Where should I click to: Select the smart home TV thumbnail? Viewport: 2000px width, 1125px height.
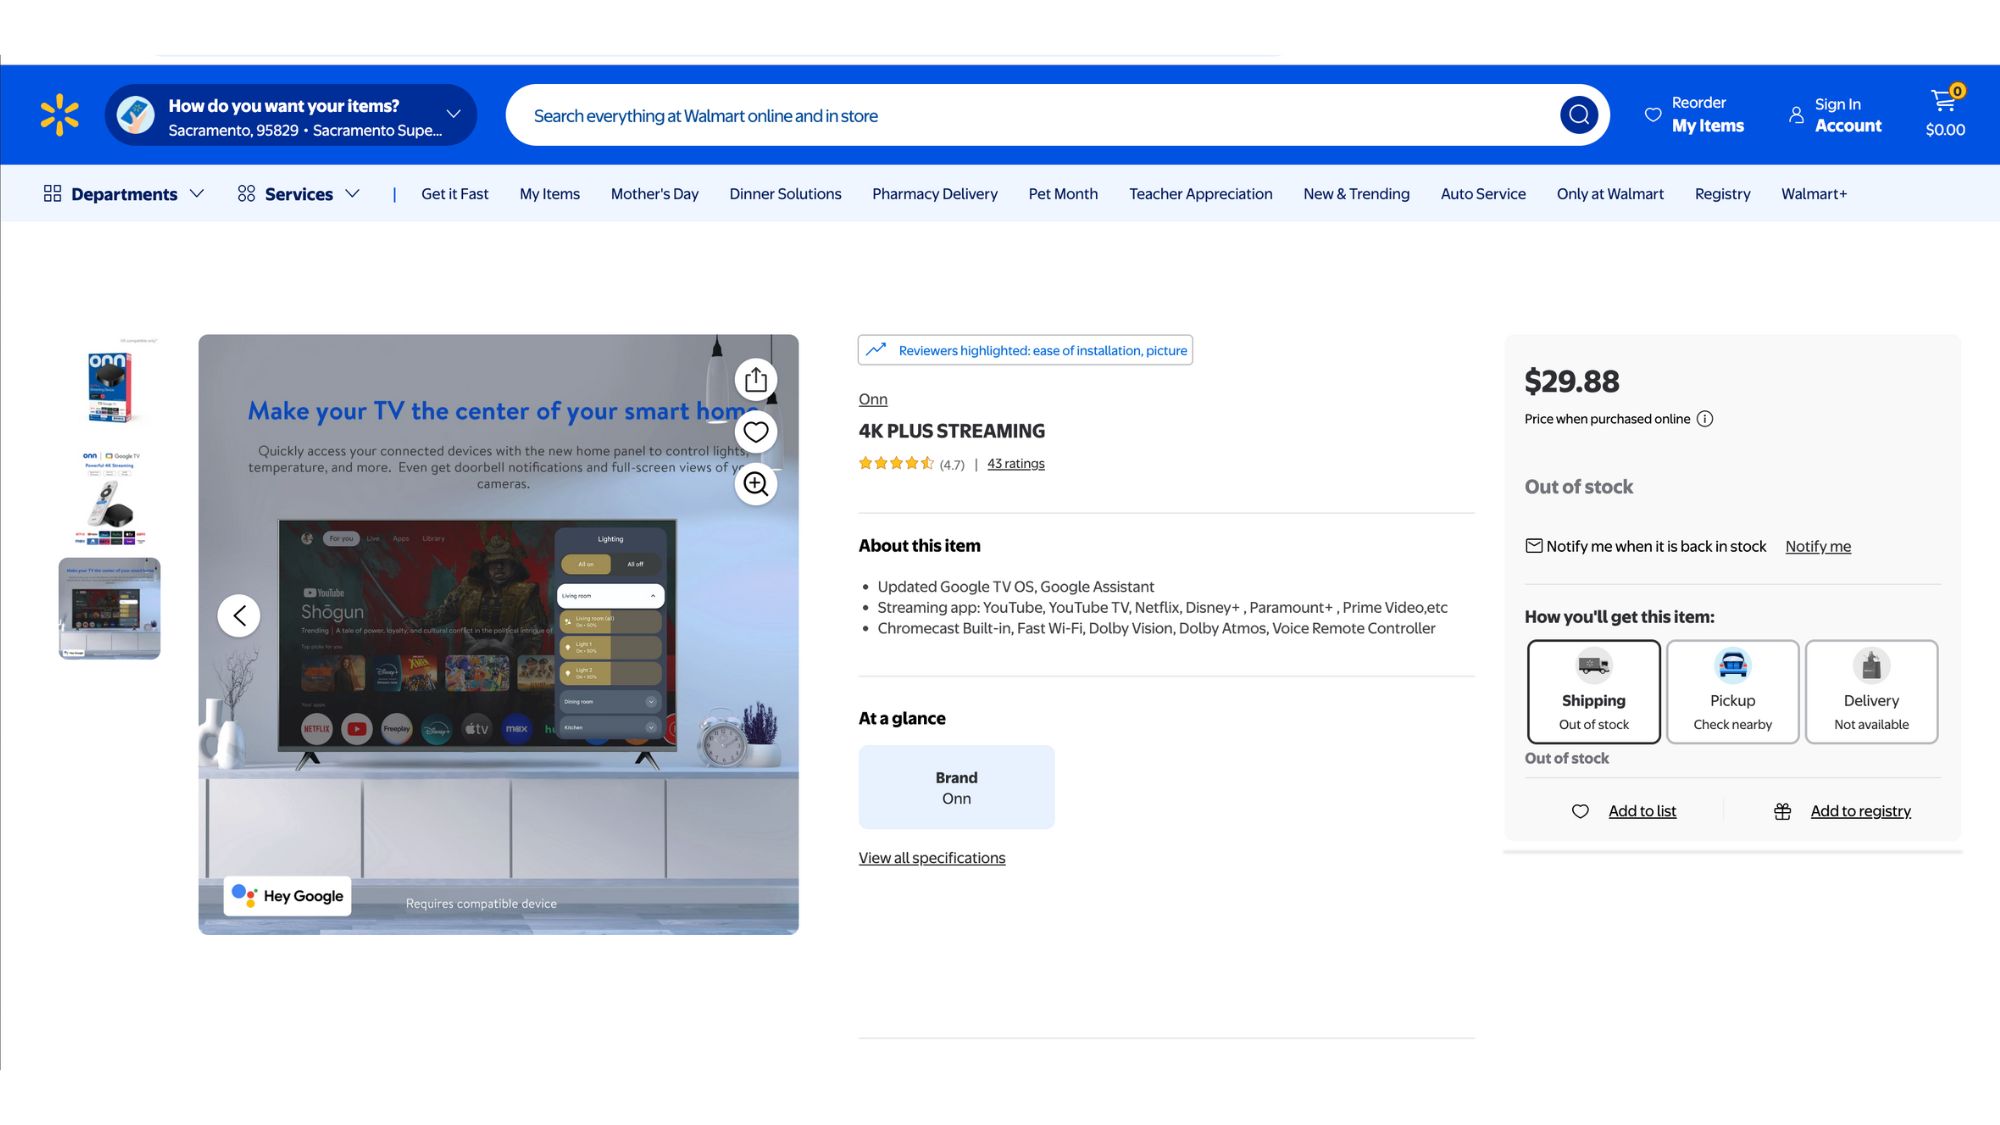tap(109, 608)
